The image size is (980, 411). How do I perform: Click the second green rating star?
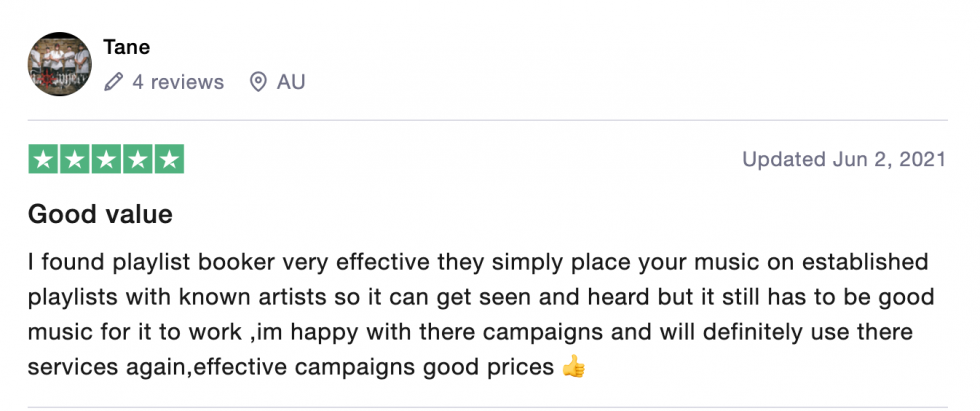[x=74, y=159]
